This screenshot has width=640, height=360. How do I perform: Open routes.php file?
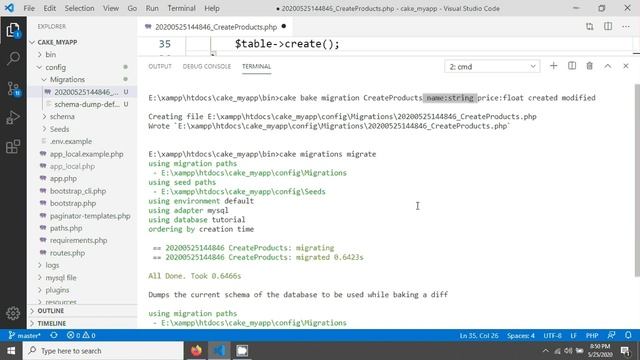pos(67,253)
